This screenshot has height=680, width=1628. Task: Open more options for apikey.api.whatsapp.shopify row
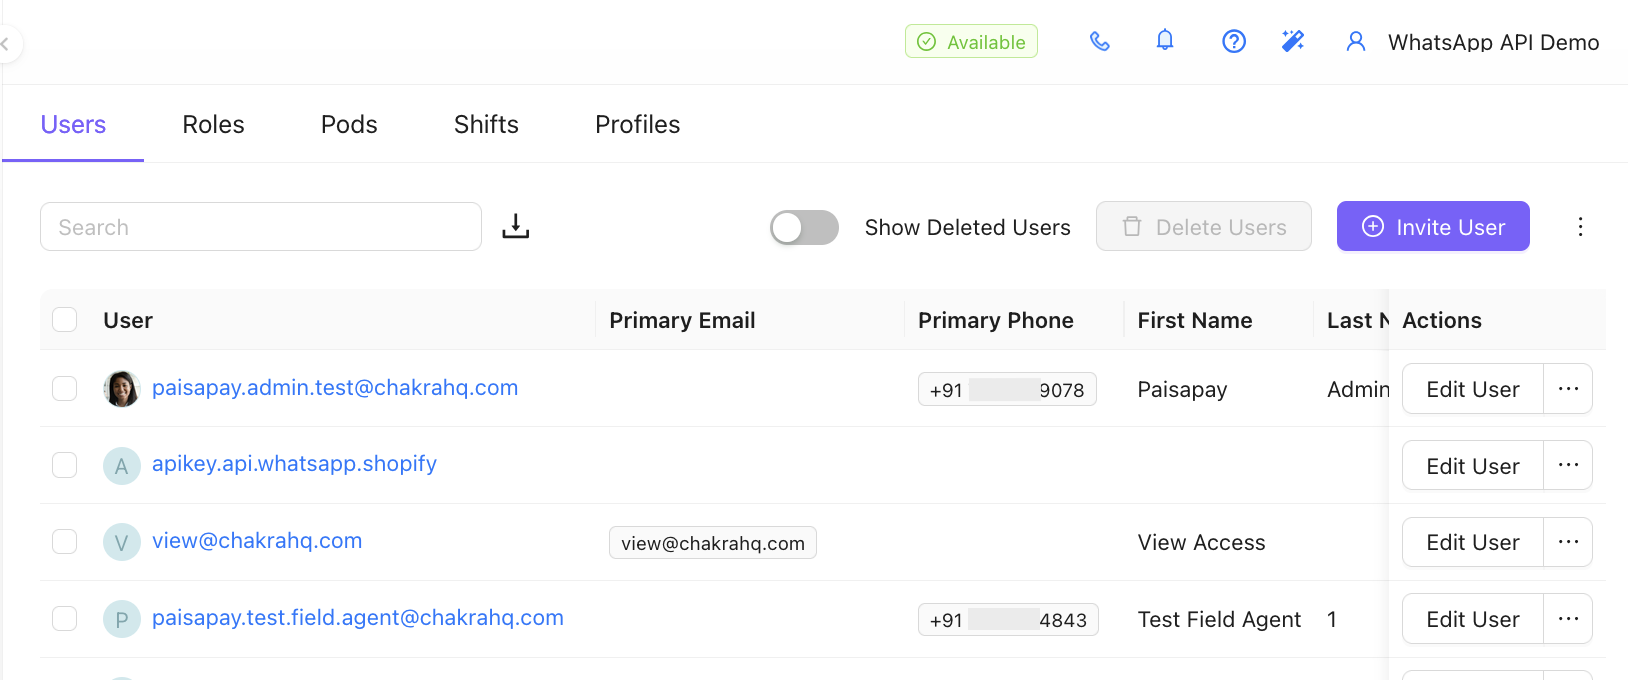click(1568, 465)
